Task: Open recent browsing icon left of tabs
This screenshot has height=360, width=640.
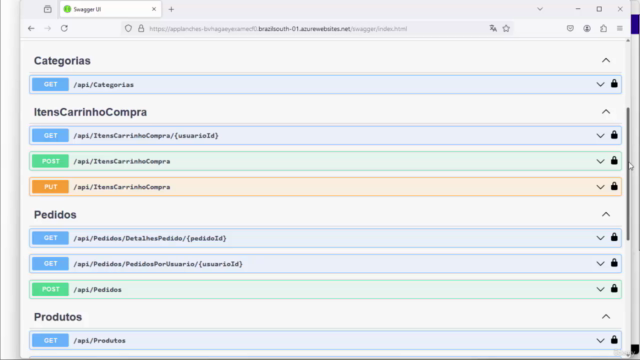Action: (x=48, y=9)
